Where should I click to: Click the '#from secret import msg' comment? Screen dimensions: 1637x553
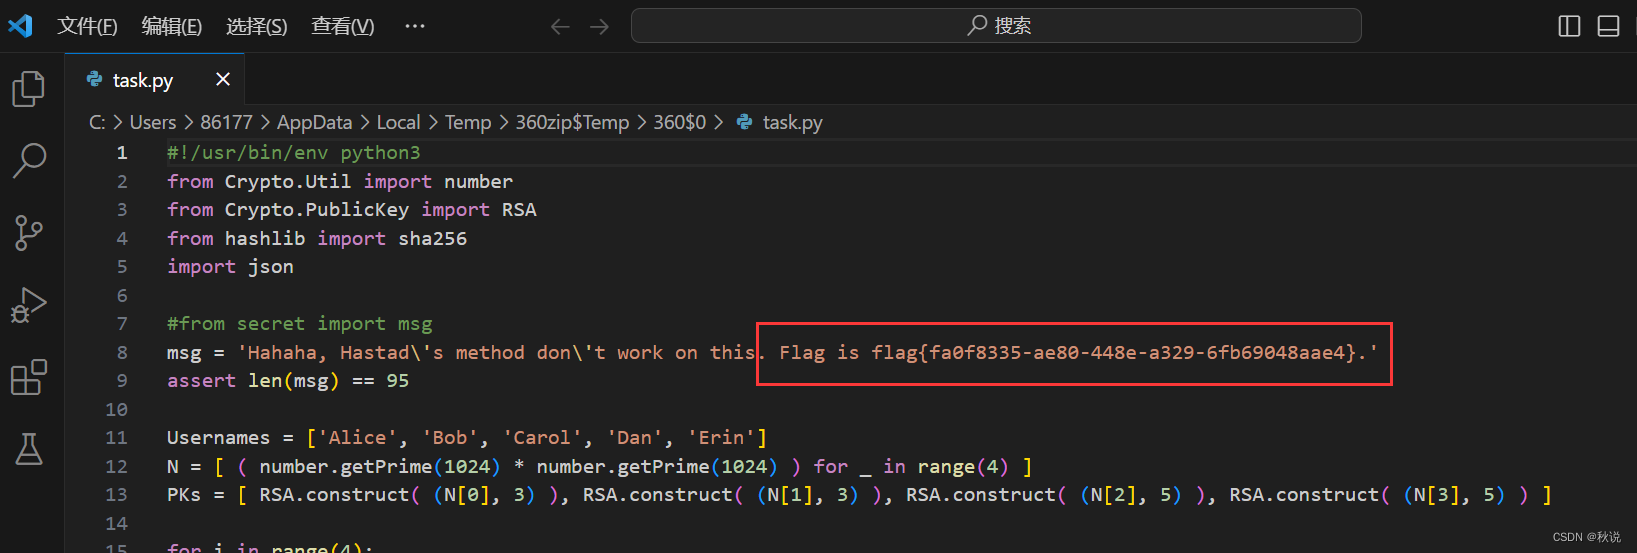(x=300, y=324)
